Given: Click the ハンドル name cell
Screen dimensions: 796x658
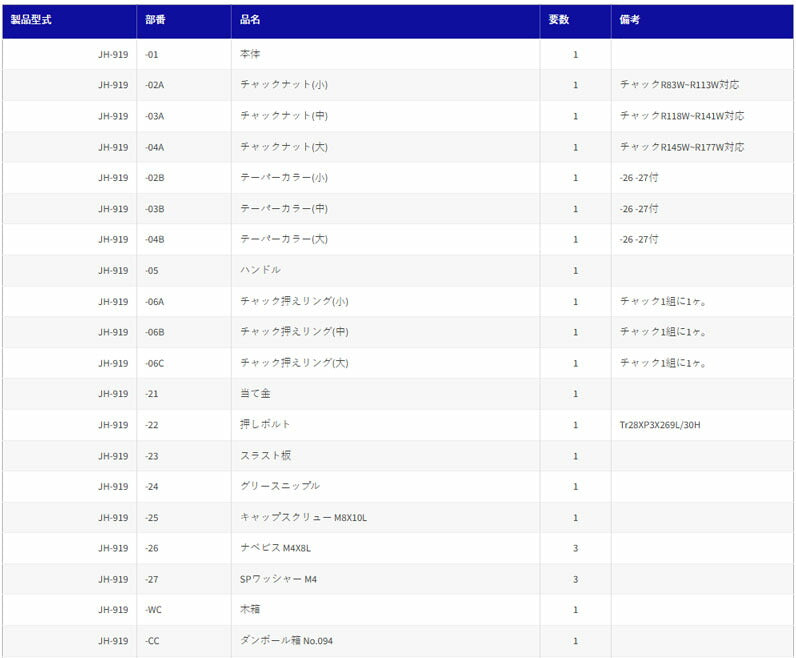Looking at the screenshot, I should tap(385, 271).
